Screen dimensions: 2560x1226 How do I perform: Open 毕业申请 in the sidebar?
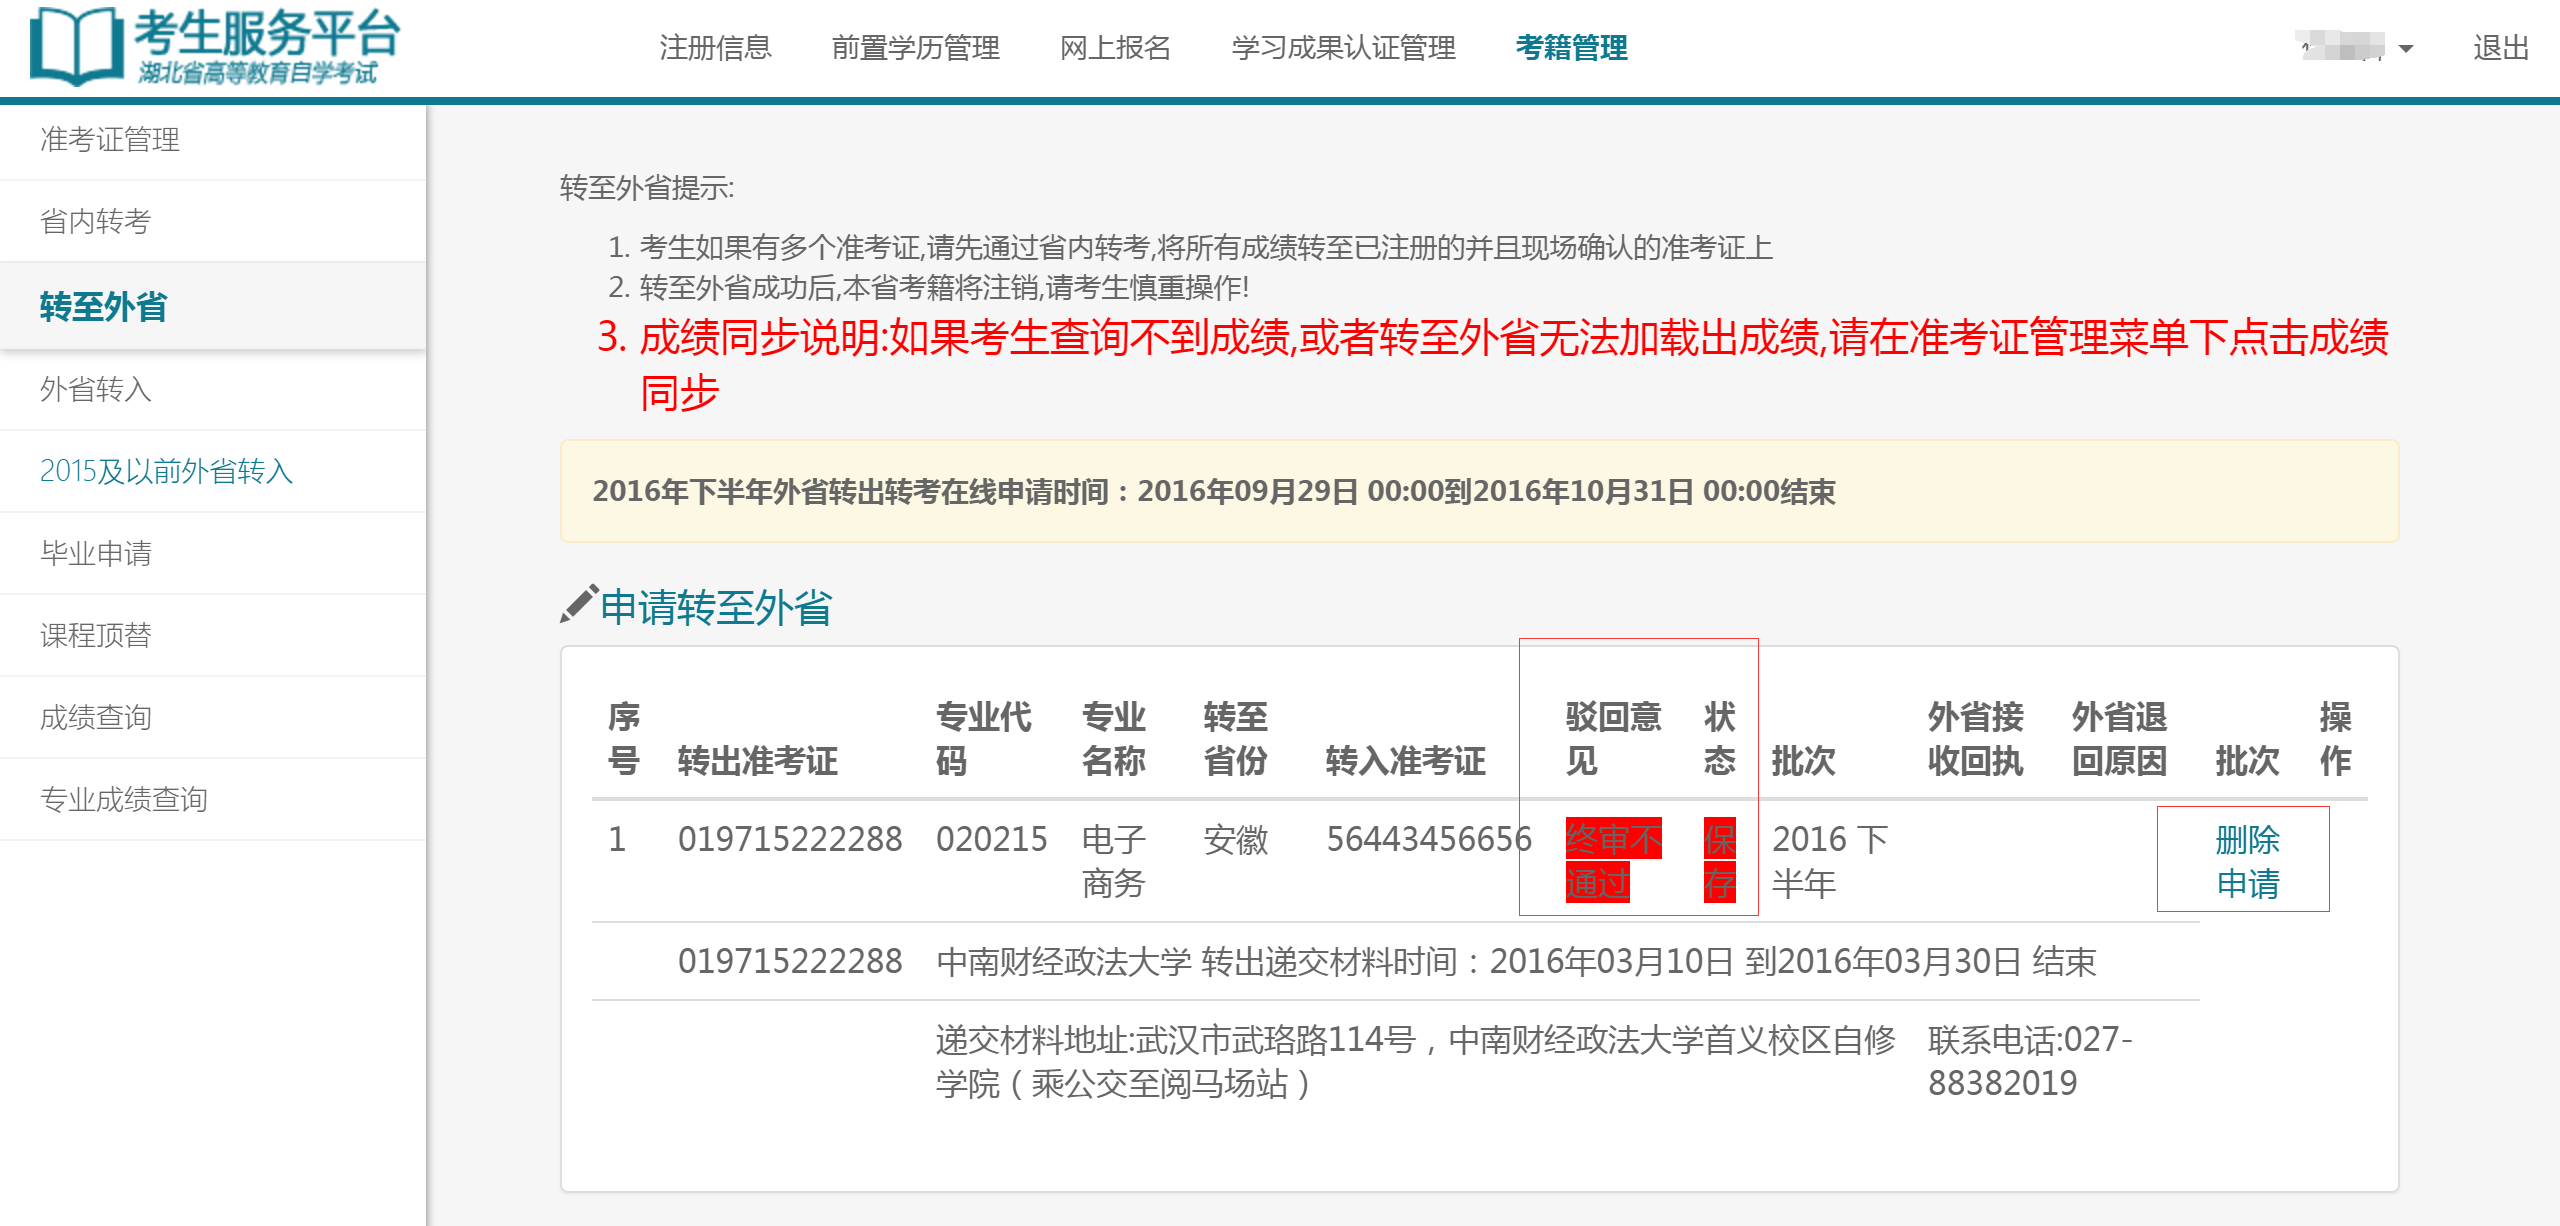[x=95, y=553]
